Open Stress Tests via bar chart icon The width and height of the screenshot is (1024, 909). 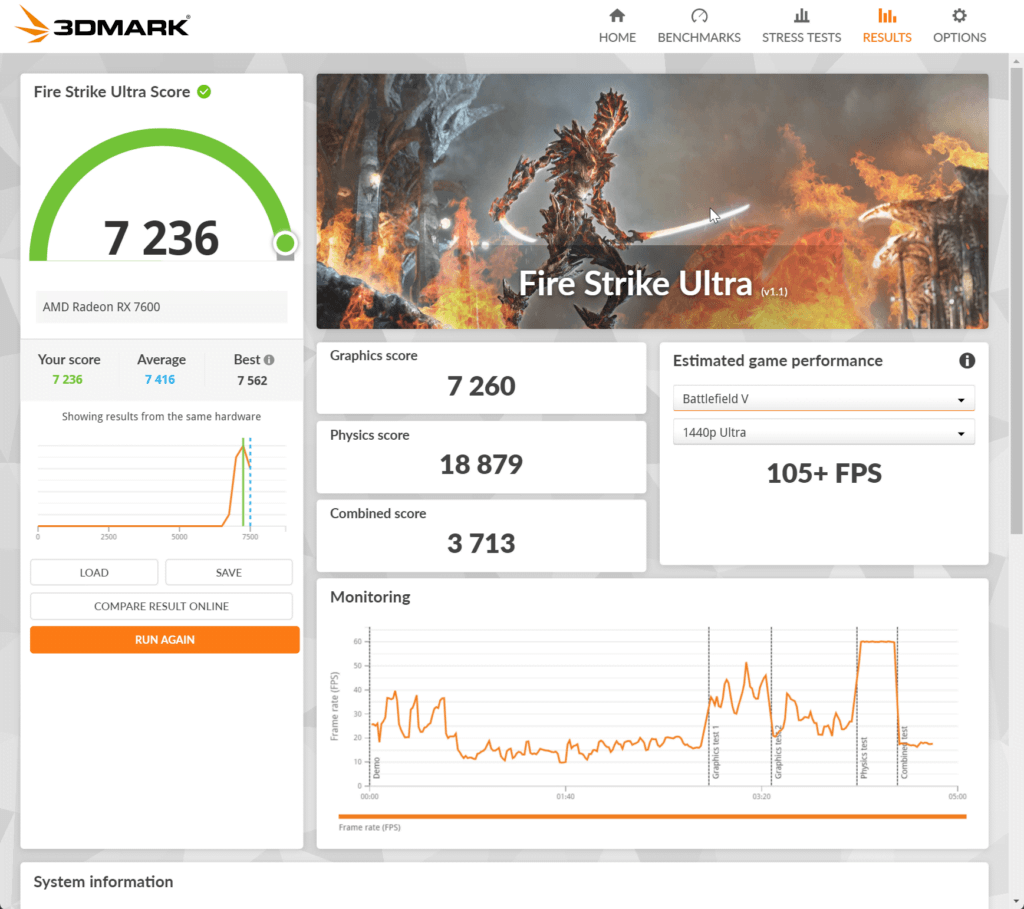pyautogui.click(x=801, y=16)
